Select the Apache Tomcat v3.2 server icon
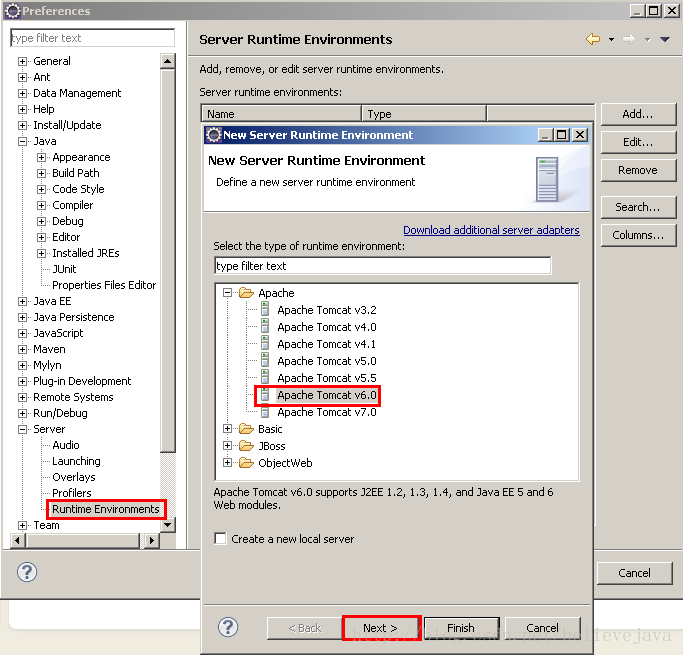Screen dimensions: 683x655 tap(265, 310)
